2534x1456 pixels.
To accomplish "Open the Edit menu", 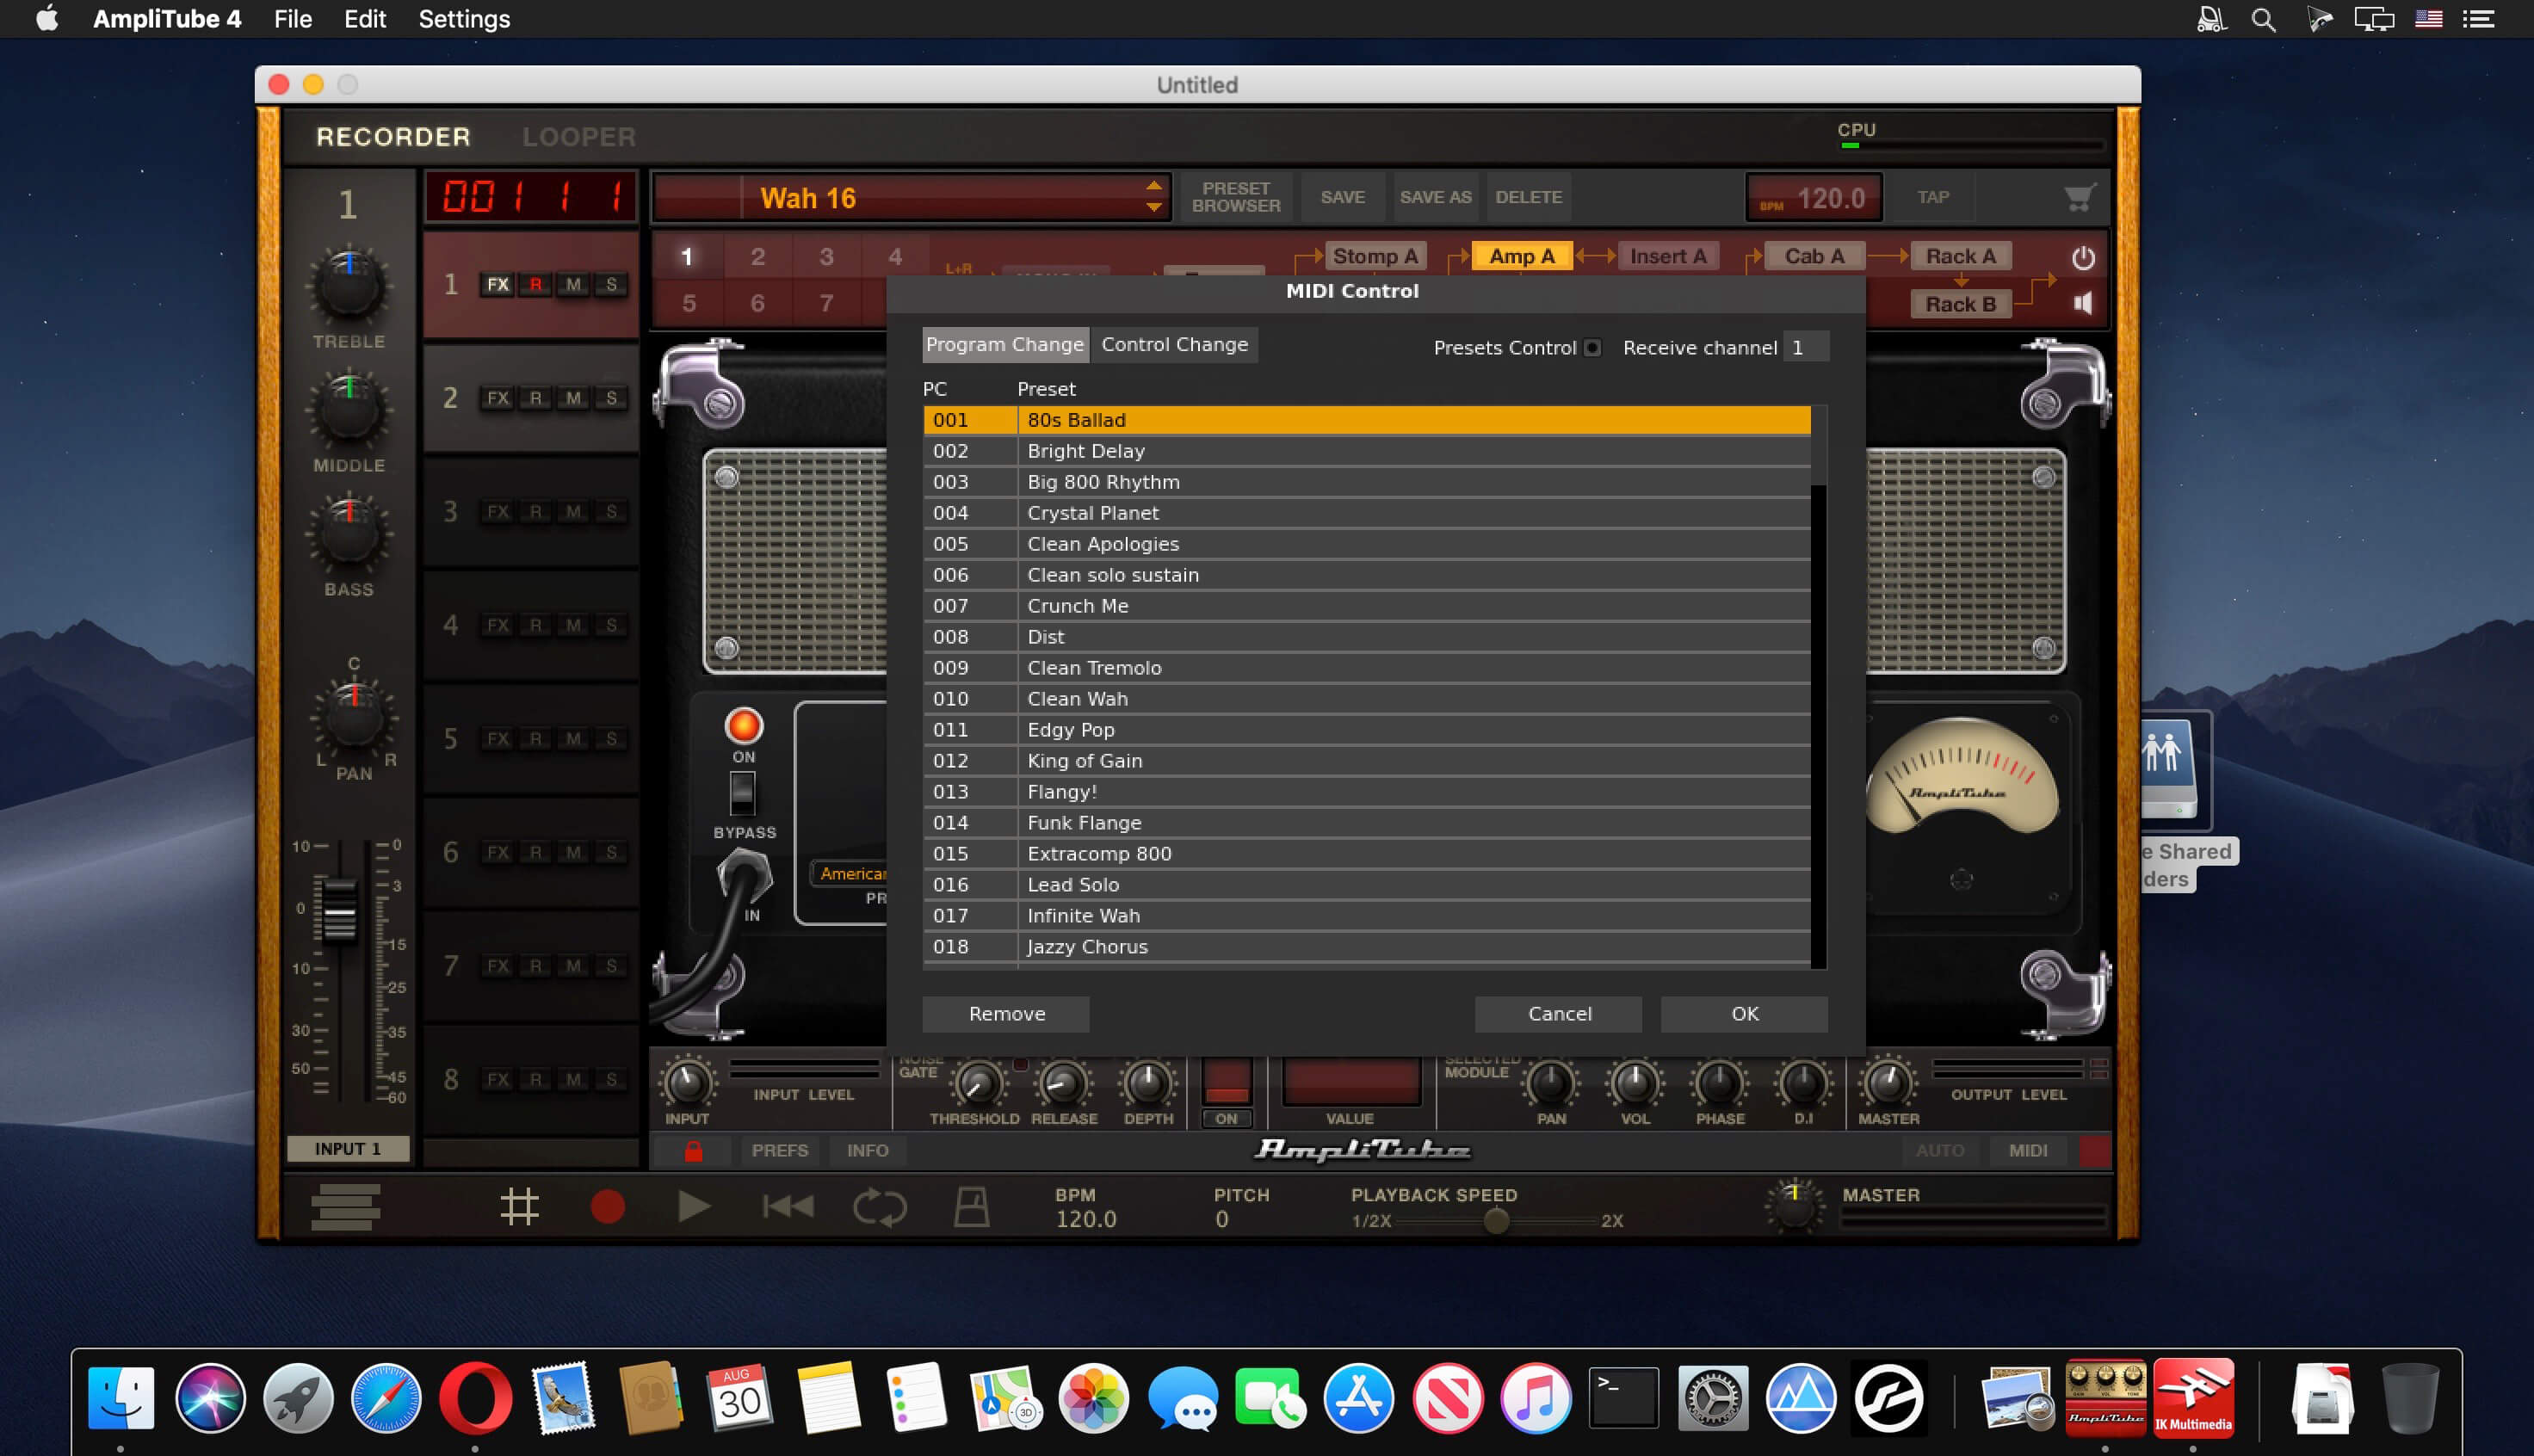I will 365,19.
